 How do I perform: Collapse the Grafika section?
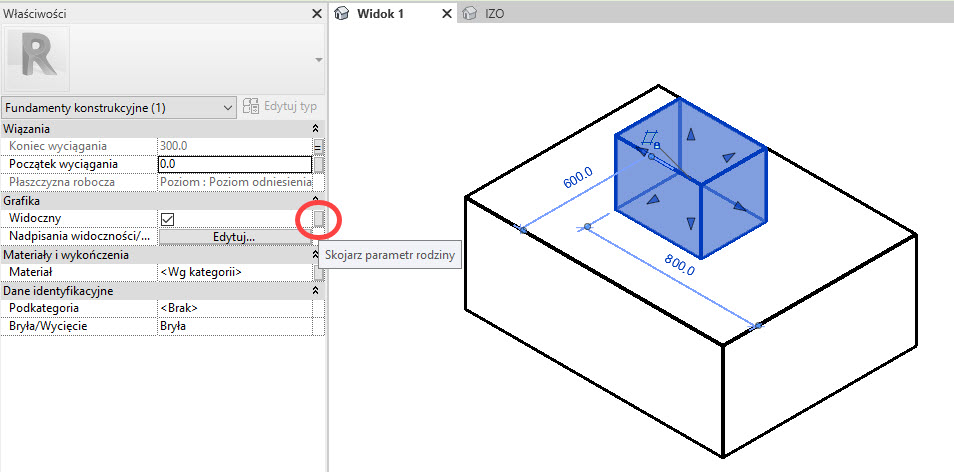point(316,201)
